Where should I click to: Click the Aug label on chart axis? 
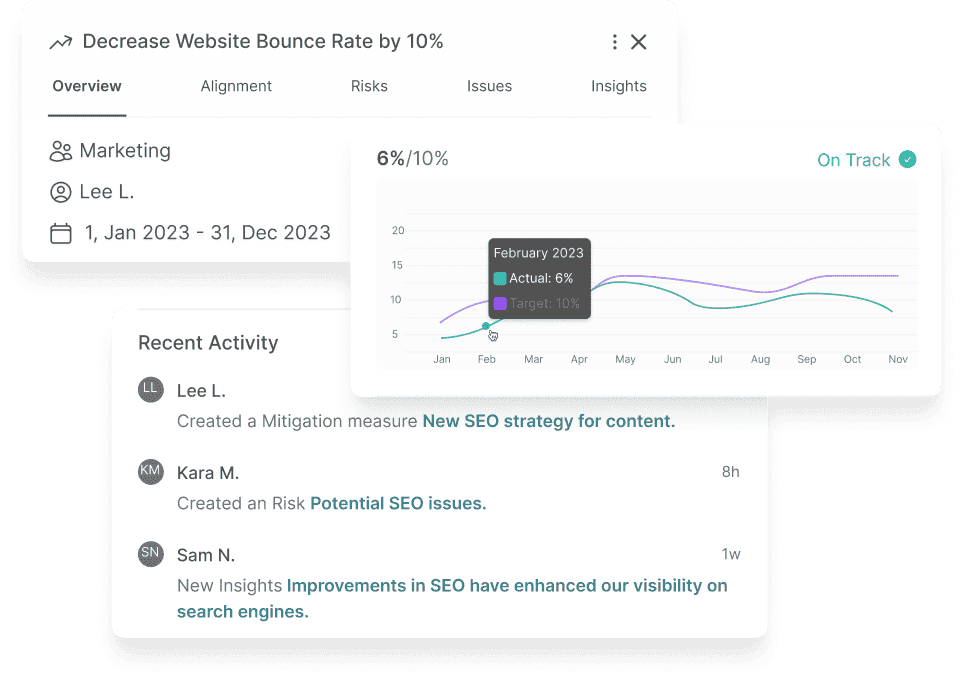point(760,359)
